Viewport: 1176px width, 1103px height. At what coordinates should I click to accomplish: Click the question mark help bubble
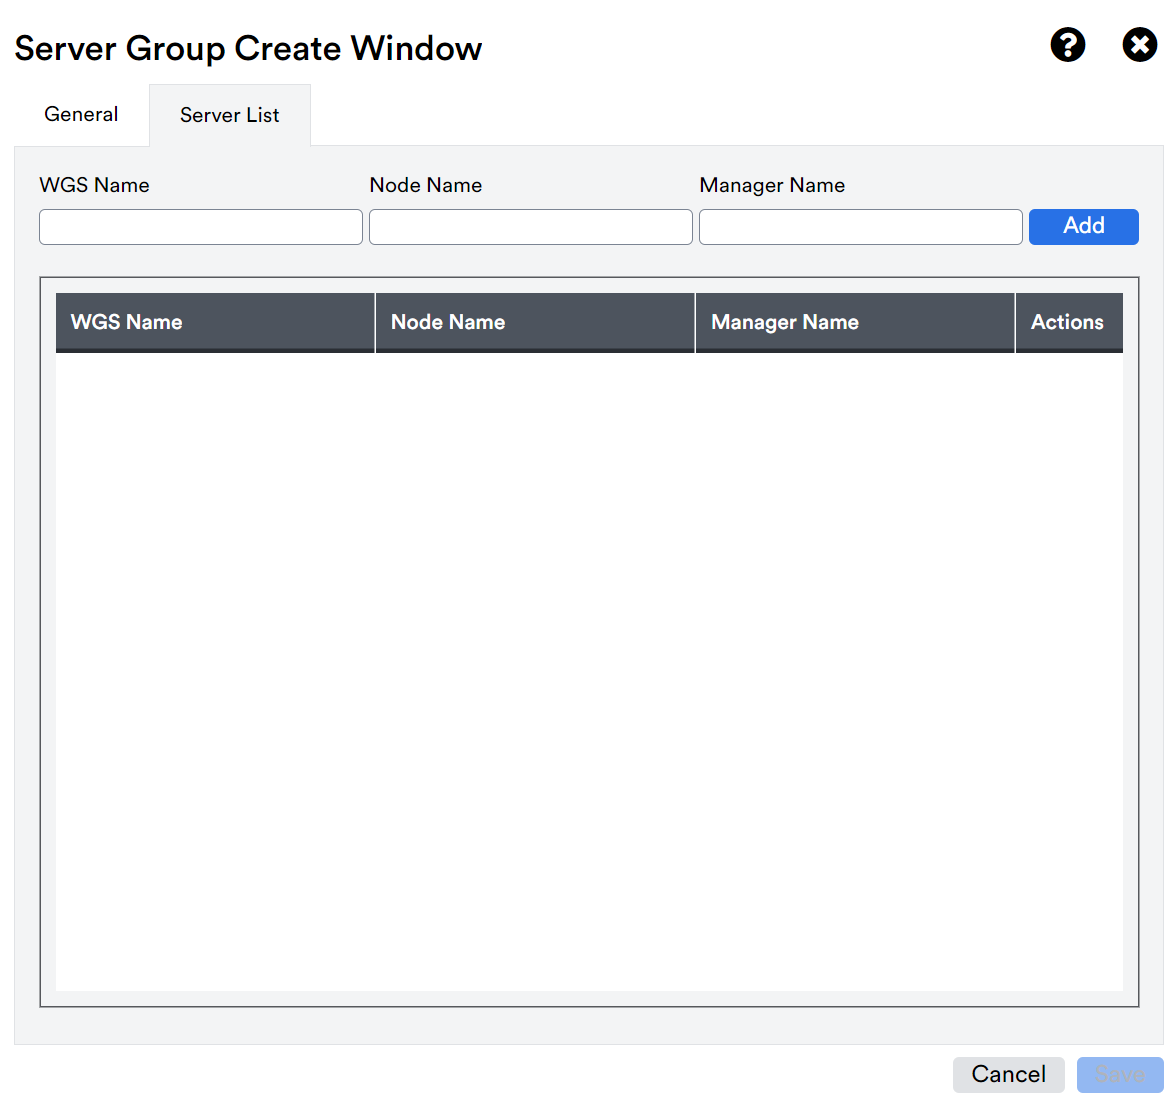[x=1068, y=45]
